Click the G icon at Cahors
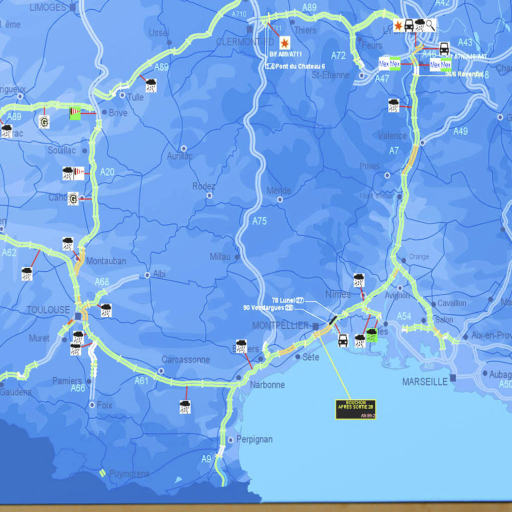512x512 pixels. [x=73, y=199]
